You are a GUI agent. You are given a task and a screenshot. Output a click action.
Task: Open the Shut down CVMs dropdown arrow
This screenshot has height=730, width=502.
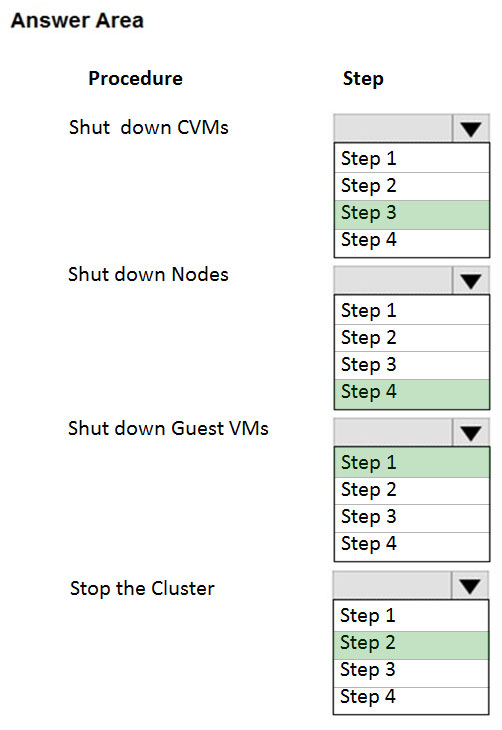tap(470, 128)
